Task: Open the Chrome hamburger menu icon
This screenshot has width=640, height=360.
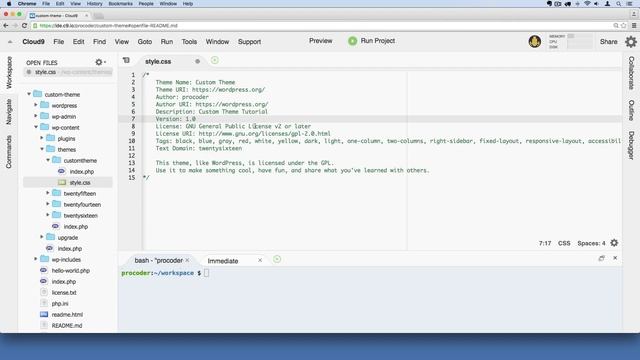Action: click(x=634, y=25)
